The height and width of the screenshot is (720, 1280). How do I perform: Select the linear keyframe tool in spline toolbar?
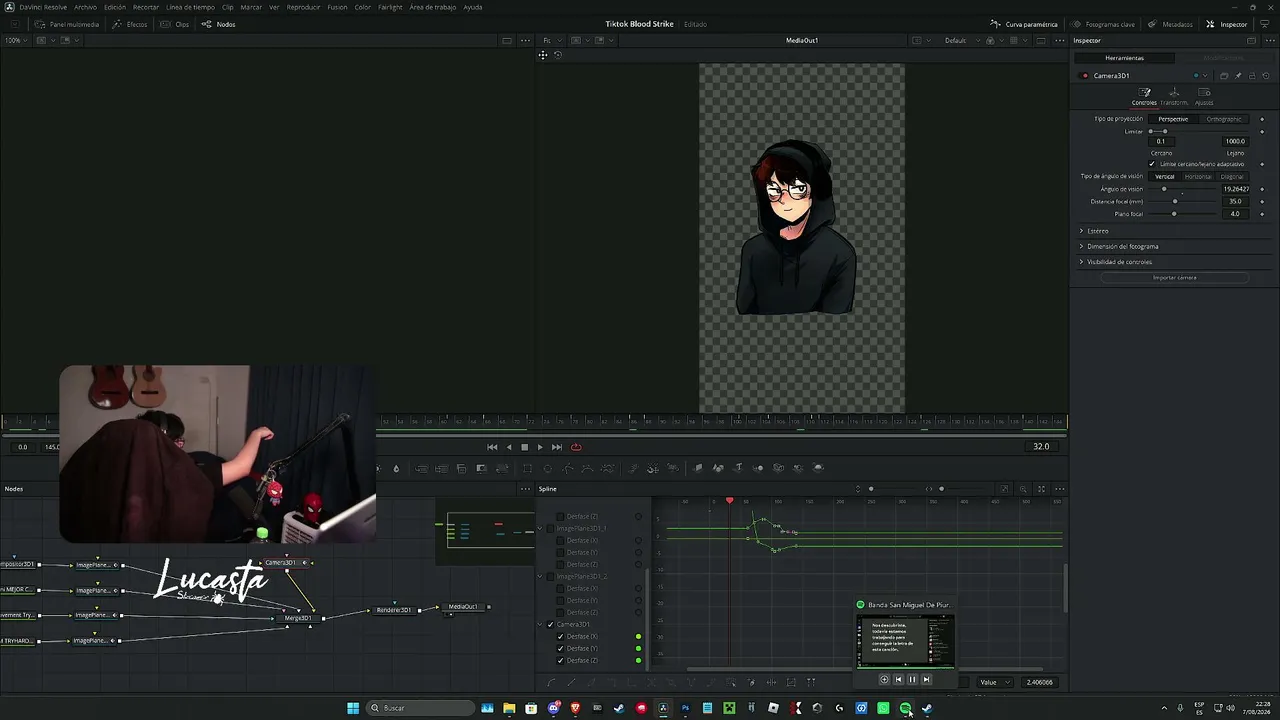coord(571,682)
